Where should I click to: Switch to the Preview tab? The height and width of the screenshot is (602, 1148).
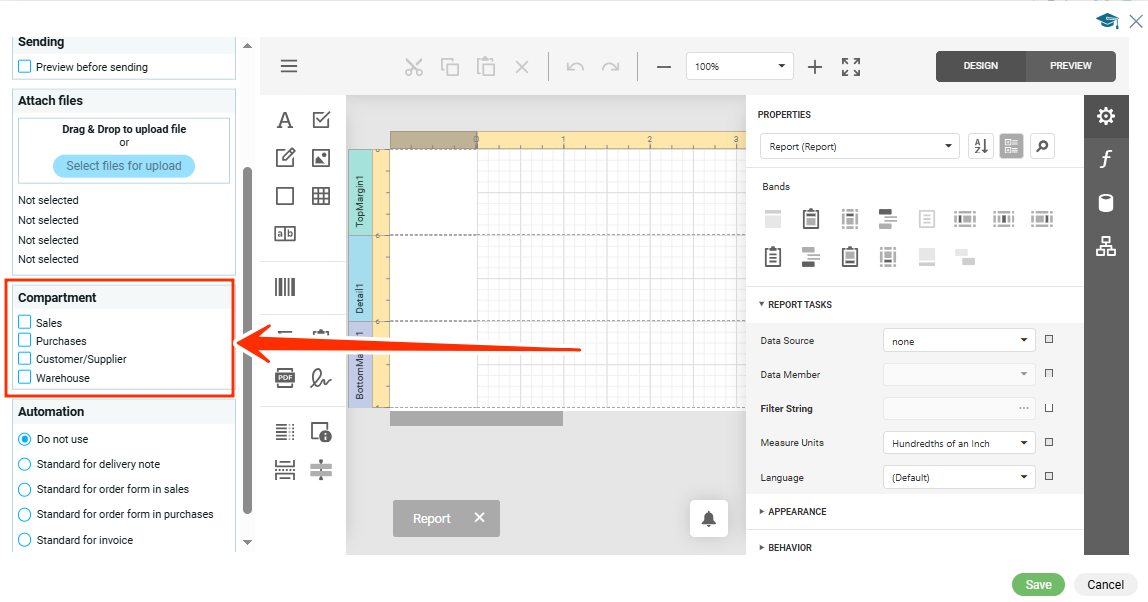coord(1070,66)
